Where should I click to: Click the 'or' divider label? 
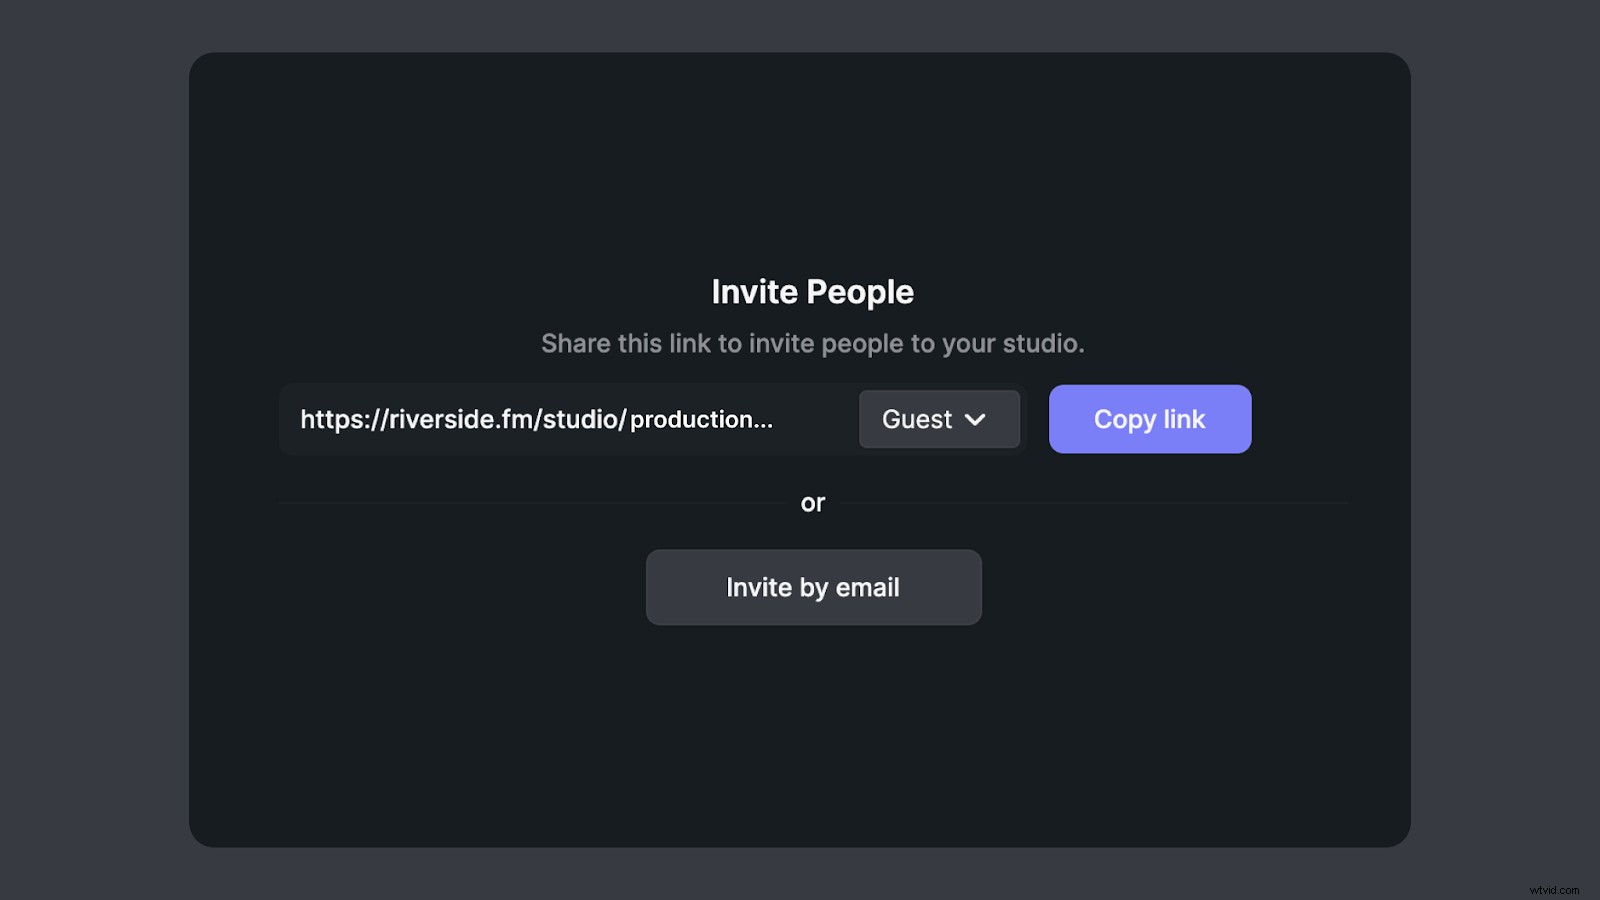click(x=813, y=503)
